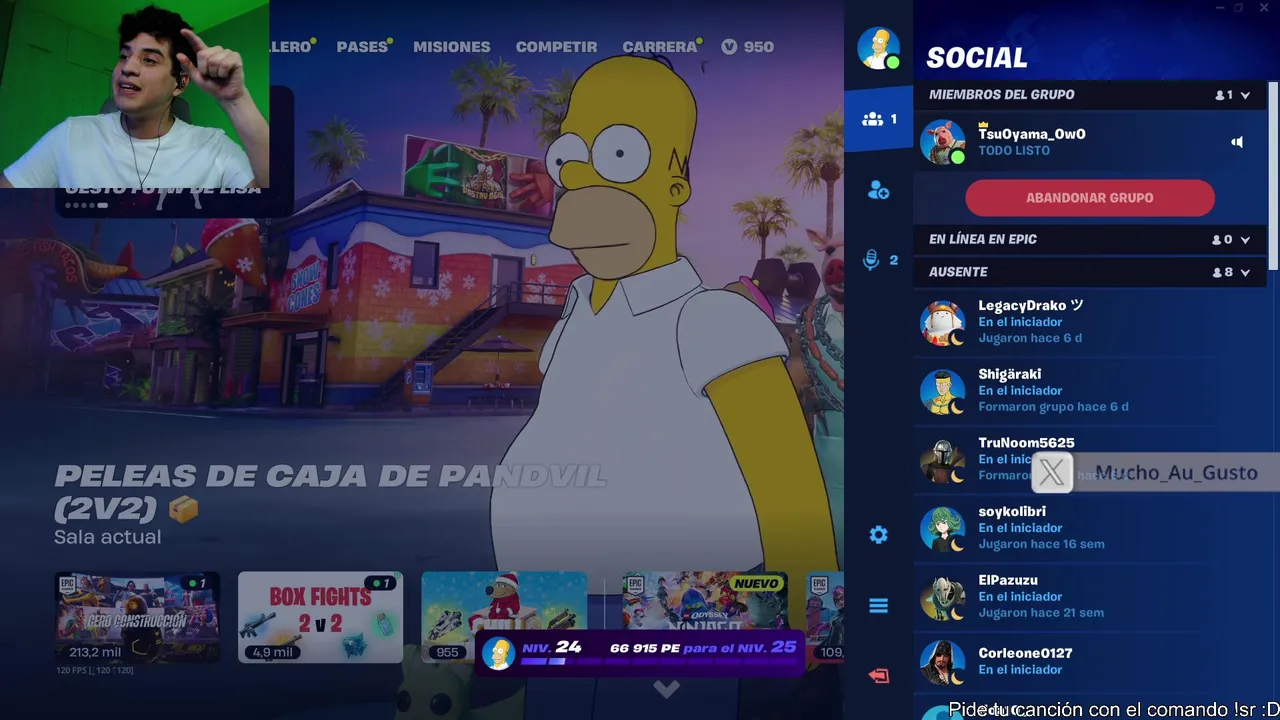Viewport: 1280px width, 720px height.
Task: Select Box Fights 2v2 tile
Action: tap(320, 617)
